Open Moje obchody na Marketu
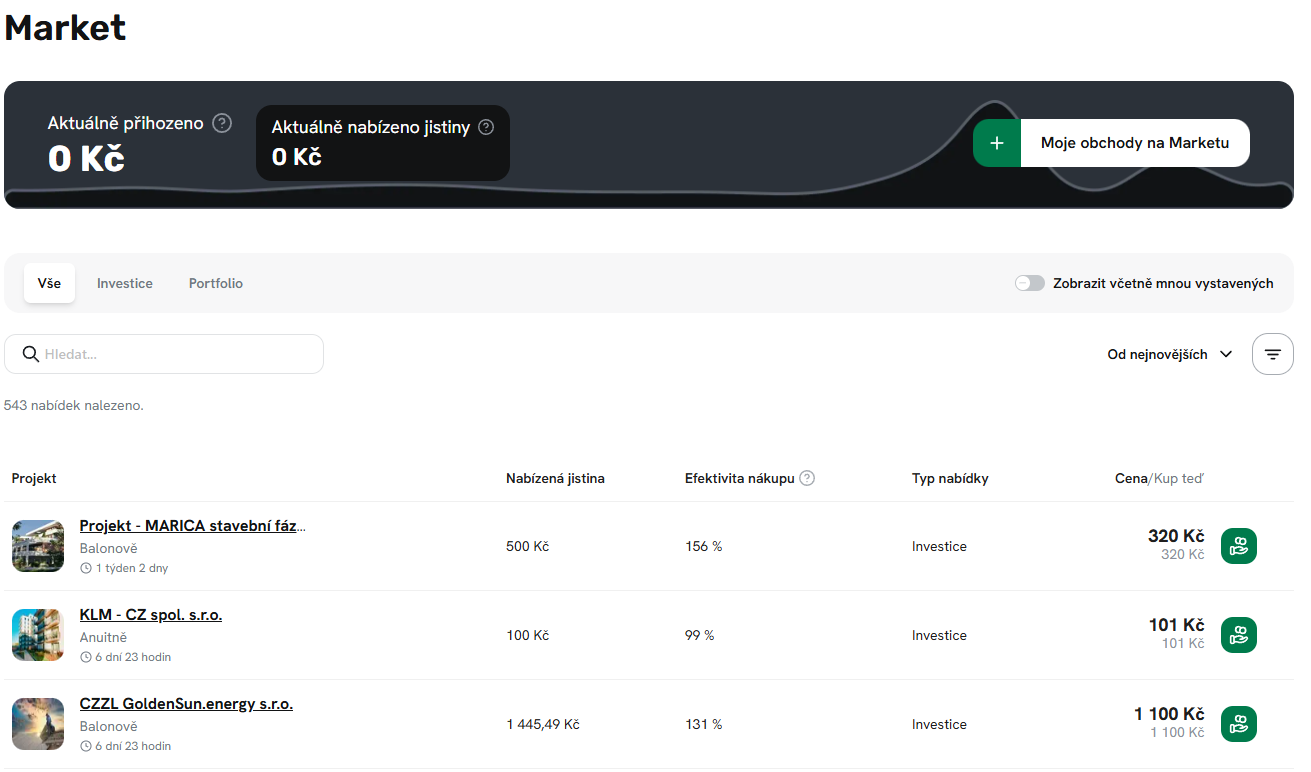The width and height of the screenshot is (1311, 772). coord(1134,143)
